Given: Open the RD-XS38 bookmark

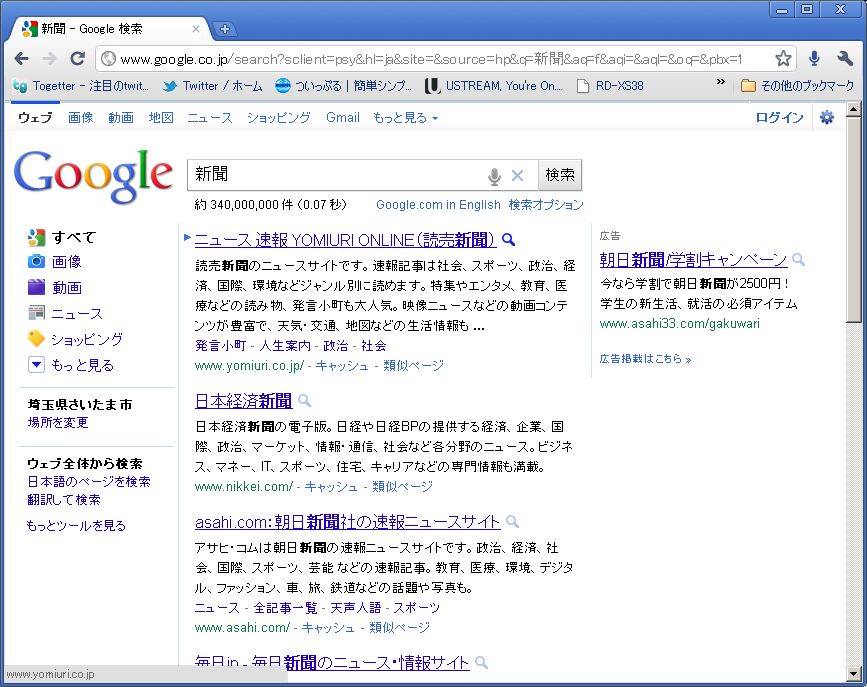Looking at the screenshot, I should (x=610, y=86).
